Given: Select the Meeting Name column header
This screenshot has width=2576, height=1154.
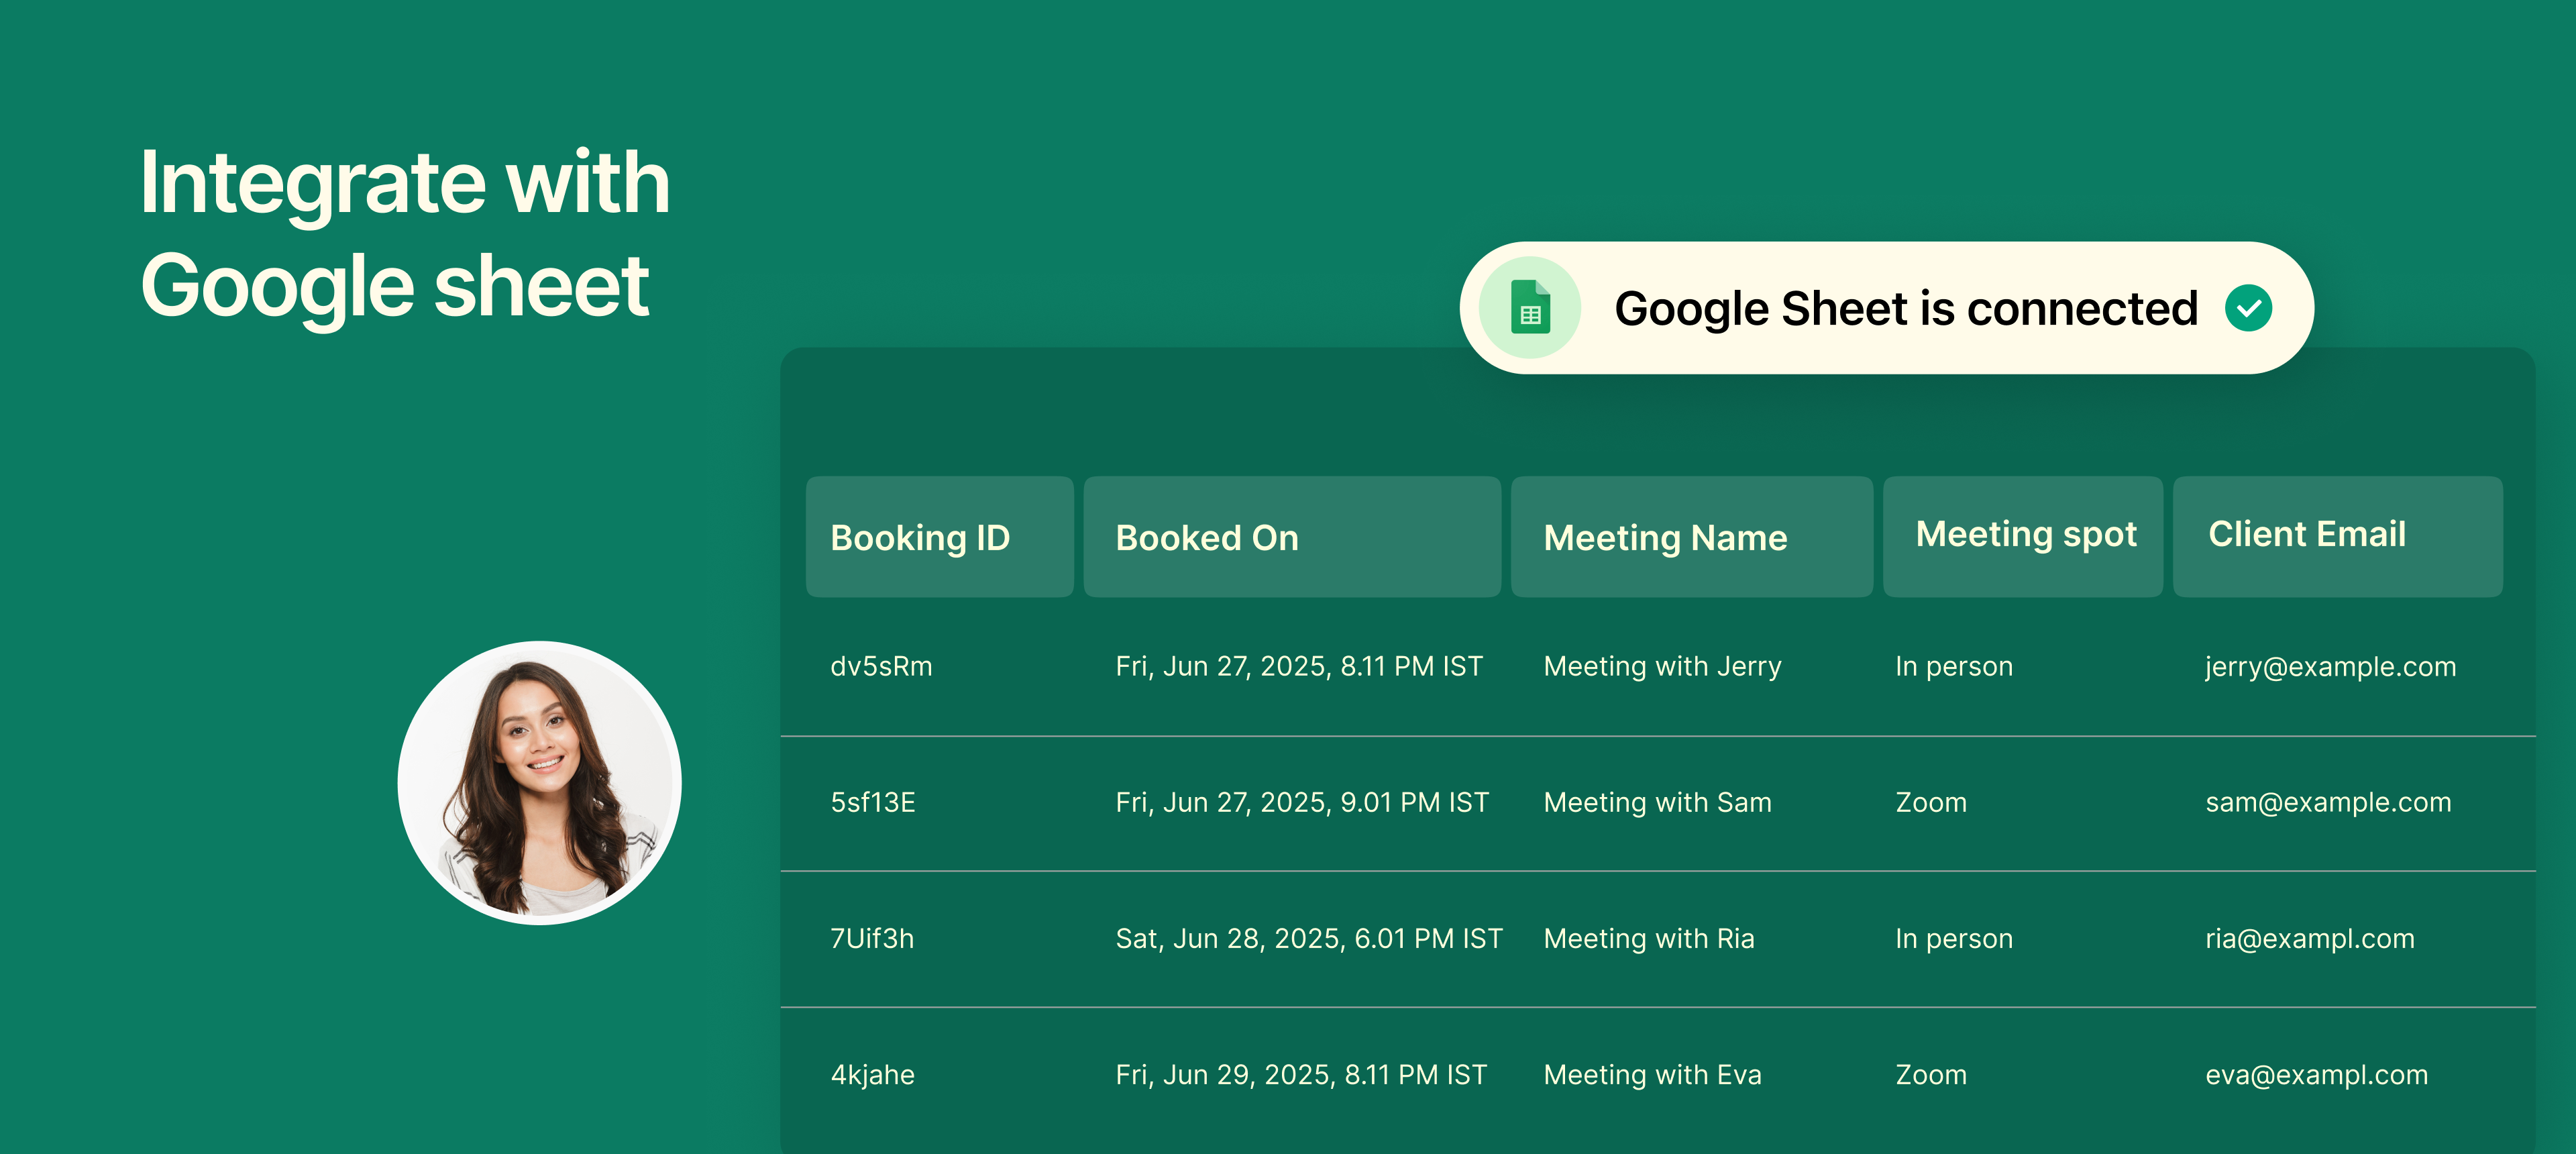Looking at the screenshot, I should pyautogui.click(x=1692, y=537).
